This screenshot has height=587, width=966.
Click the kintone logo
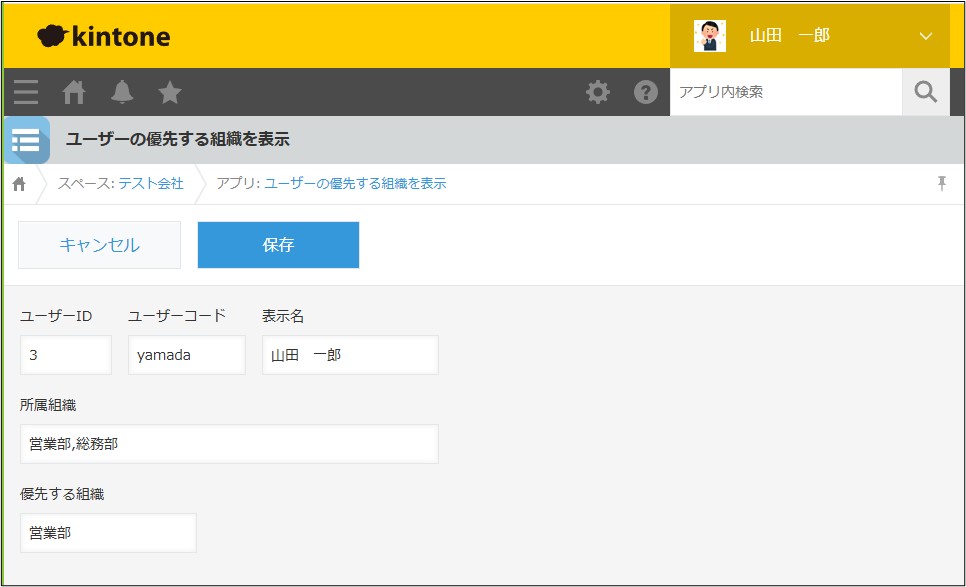(104, 37)
